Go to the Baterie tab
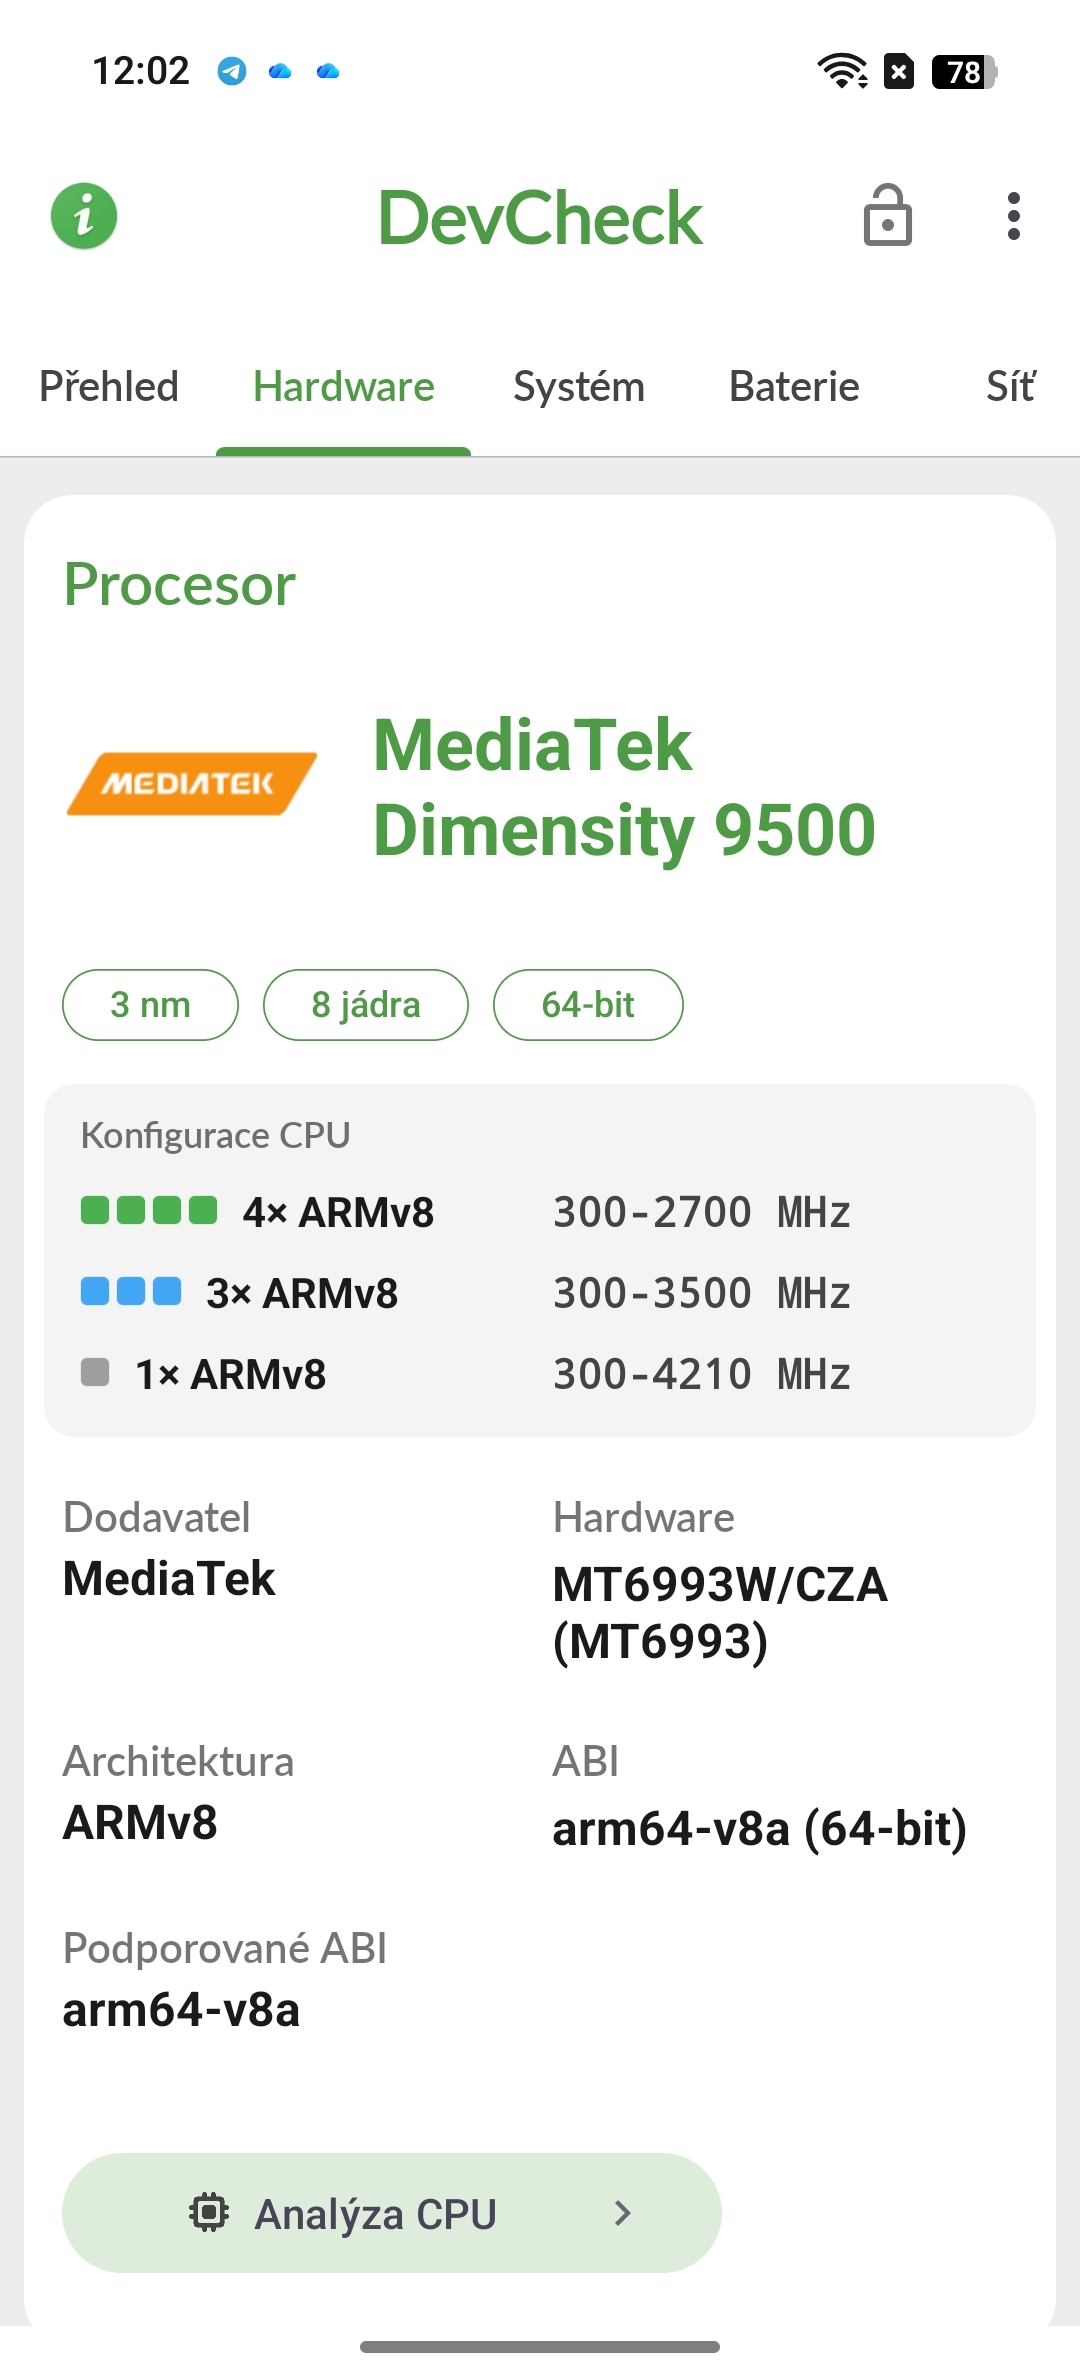The height and width of the screenshot is (2374, 1080). [x=794, y=387]
